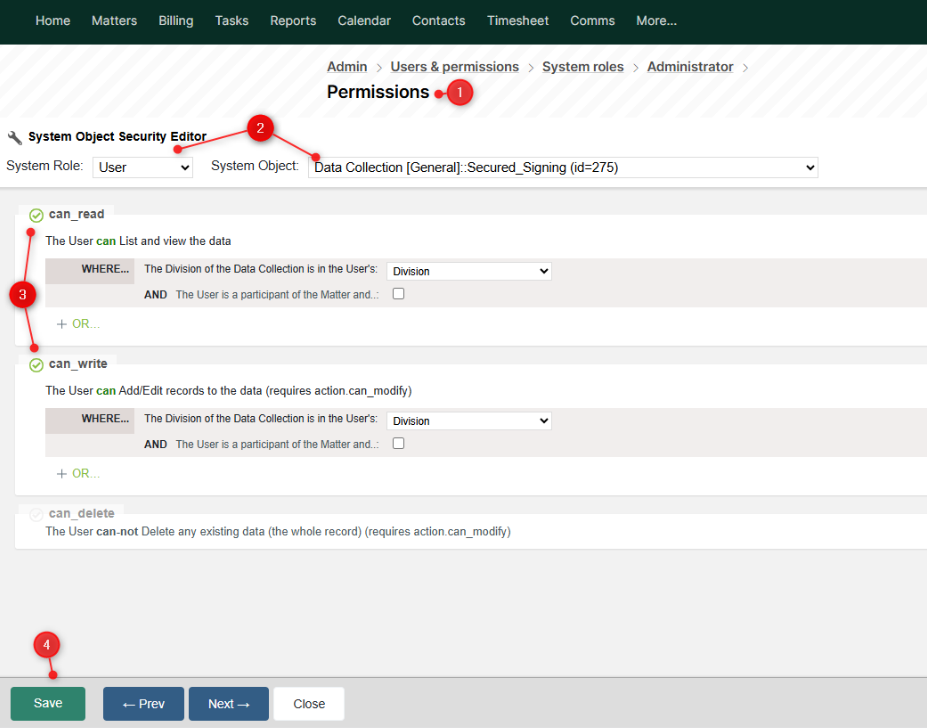Check the Matter participant checkbox under can_read

(398, 293)
